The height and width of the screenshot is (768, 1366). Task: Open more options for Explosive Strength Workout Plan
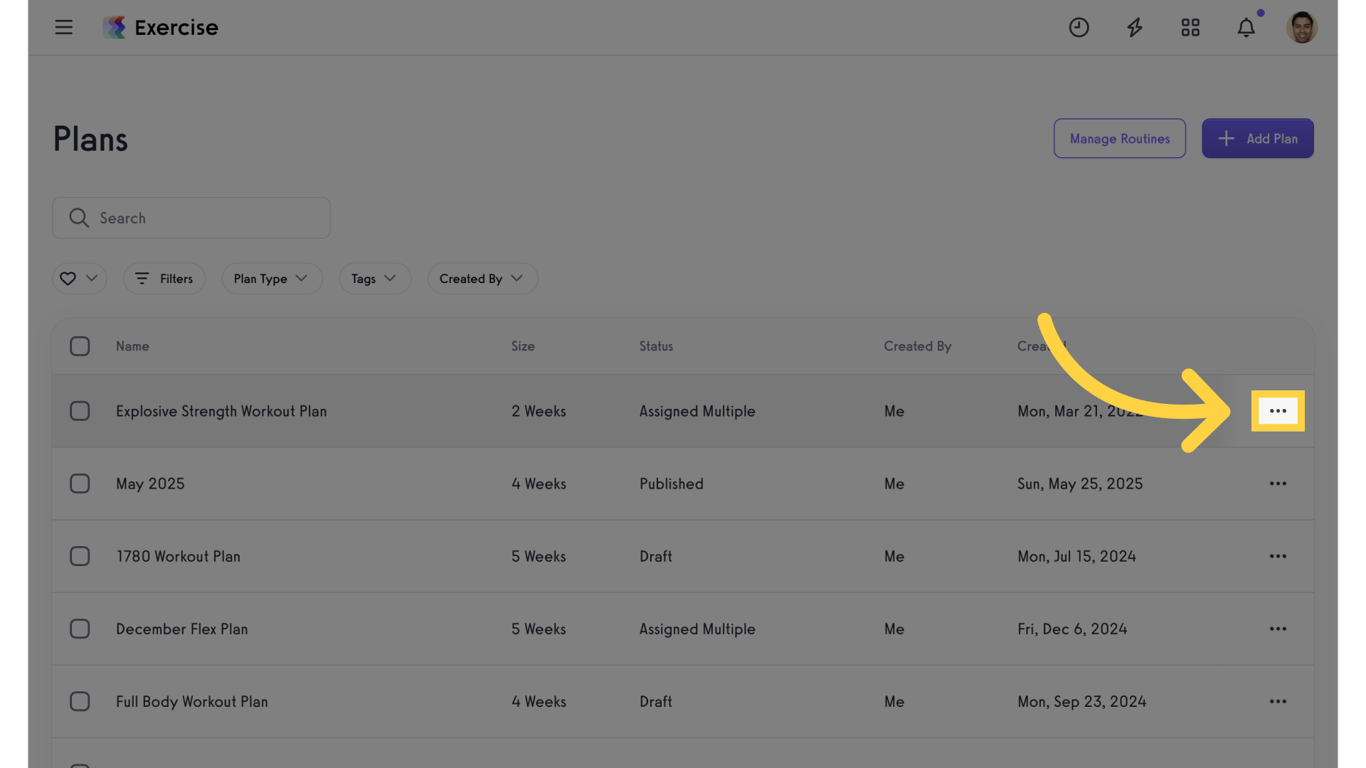(x=1278, y=411)
